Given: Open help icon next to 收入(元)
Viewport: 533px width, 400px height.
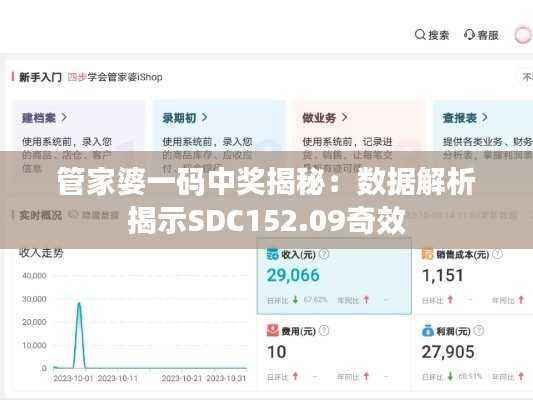Looking at the screenshot, I should pos(325,254).
